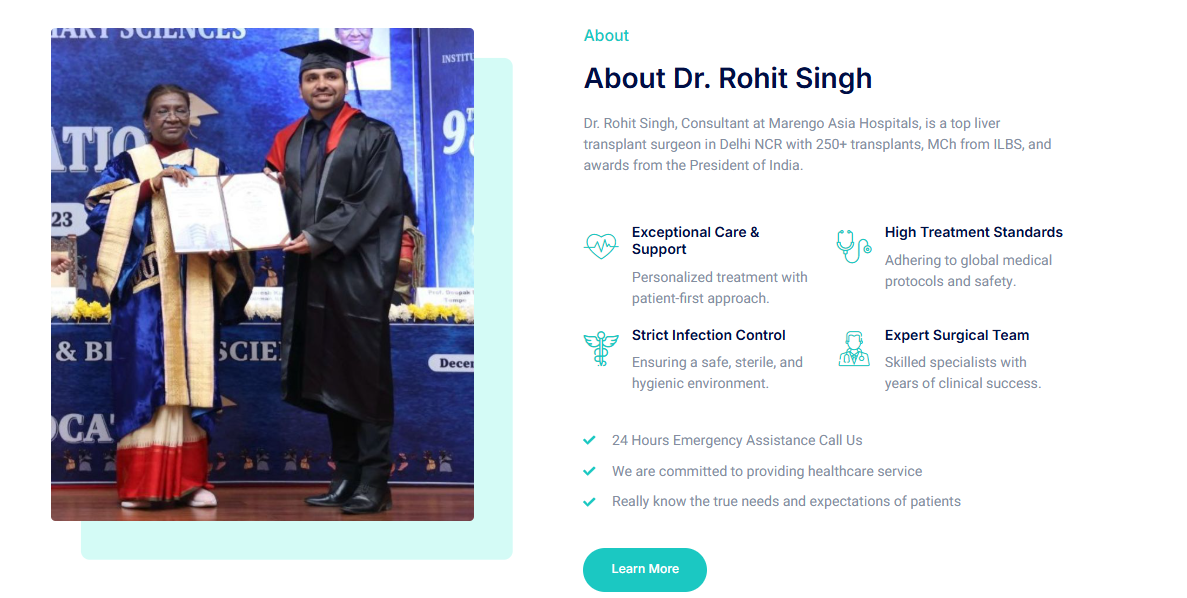The height and width of the screenshot is (598, 1187).
Task: Click the Expert Surgical Team title
Action: tap(956, 335)
